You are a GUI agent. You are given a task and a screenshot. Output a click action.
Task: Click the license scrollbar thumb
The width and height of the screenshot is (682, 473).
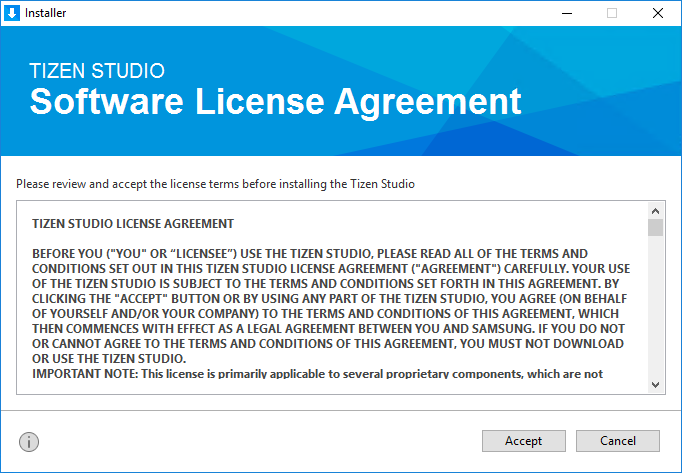(655, 228)
